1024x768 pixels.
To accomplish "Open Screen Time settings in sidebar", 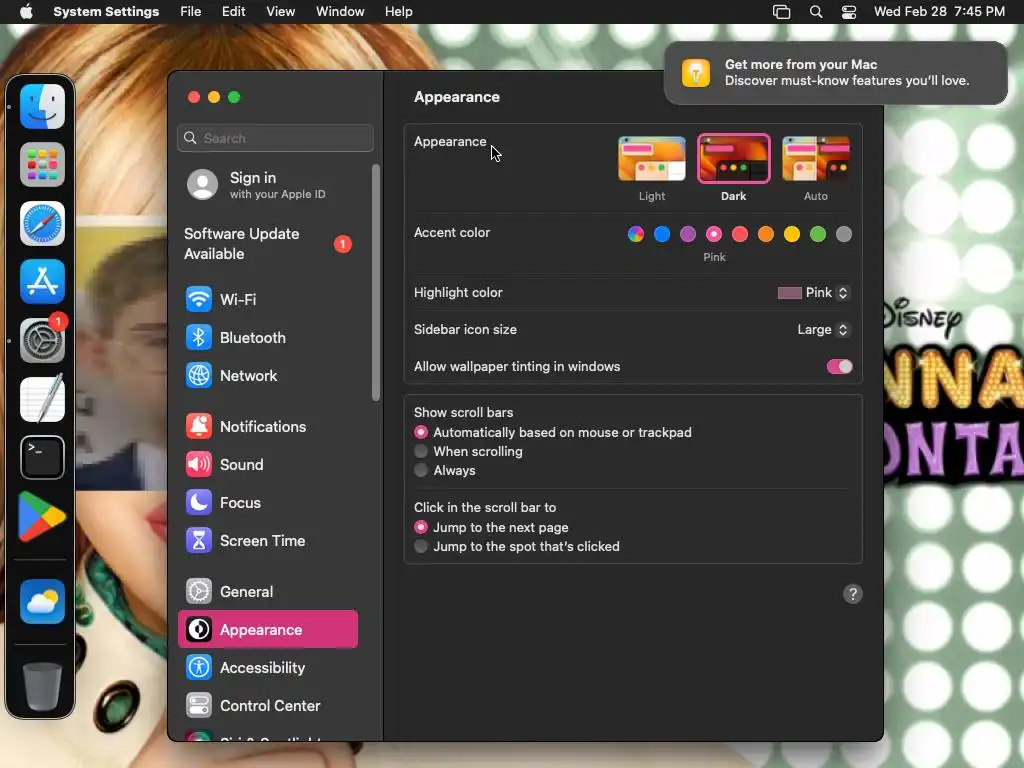I will click(x=268, y=541).
